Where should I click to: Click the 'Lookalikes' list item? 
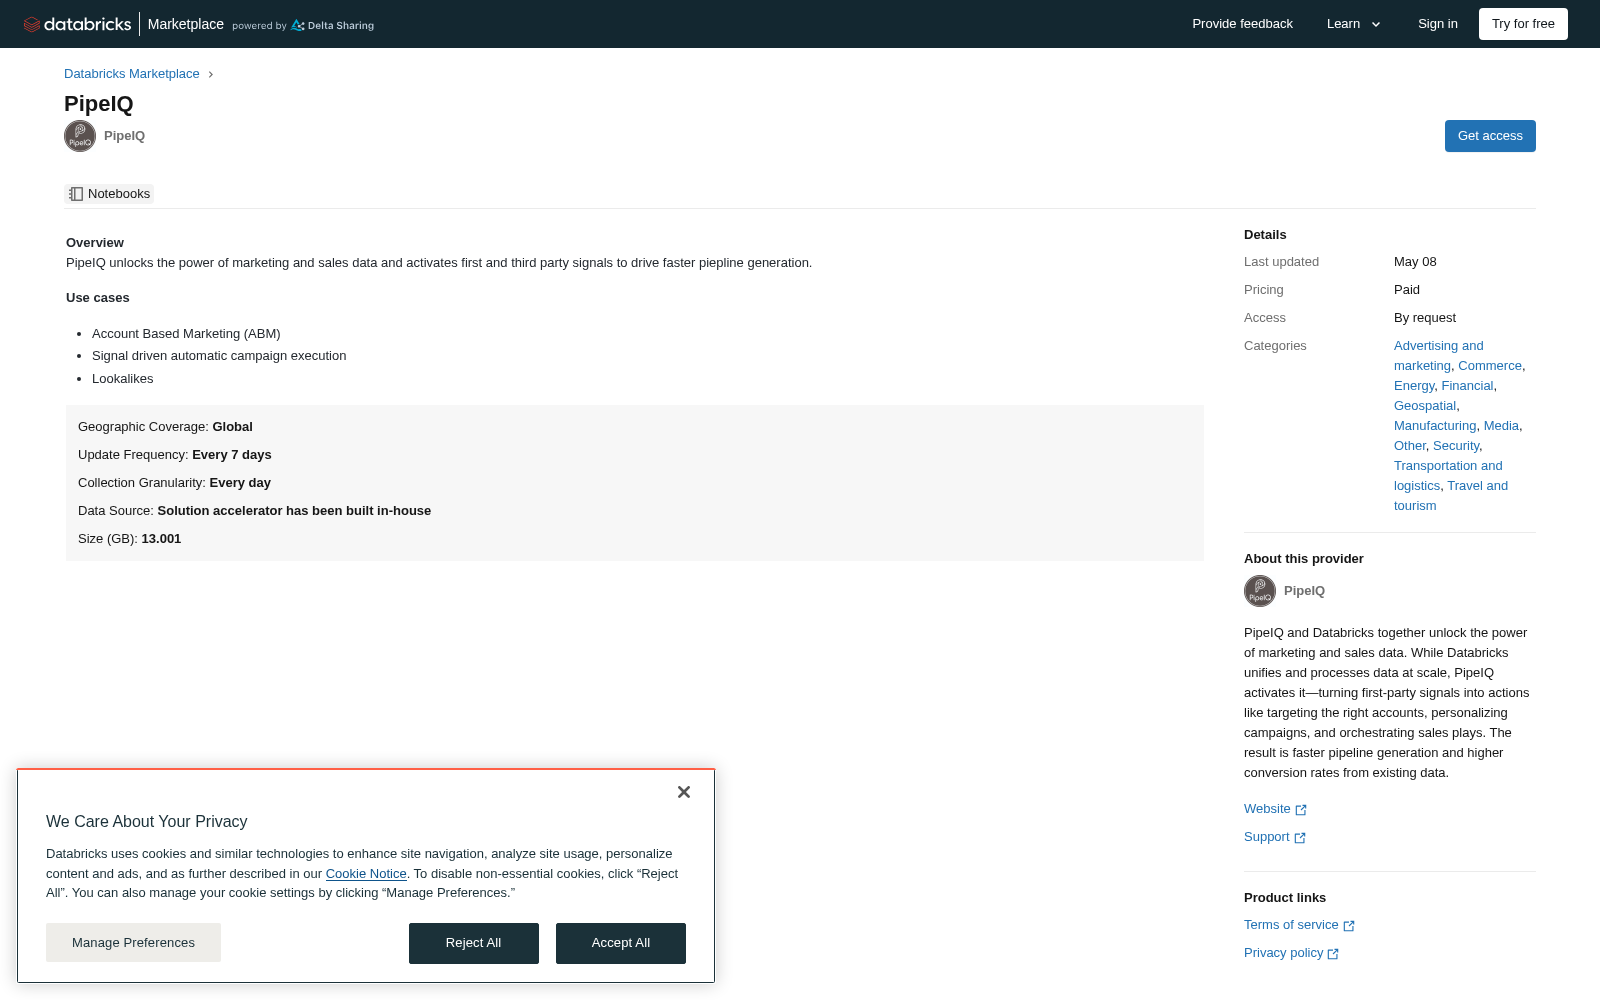123,379
